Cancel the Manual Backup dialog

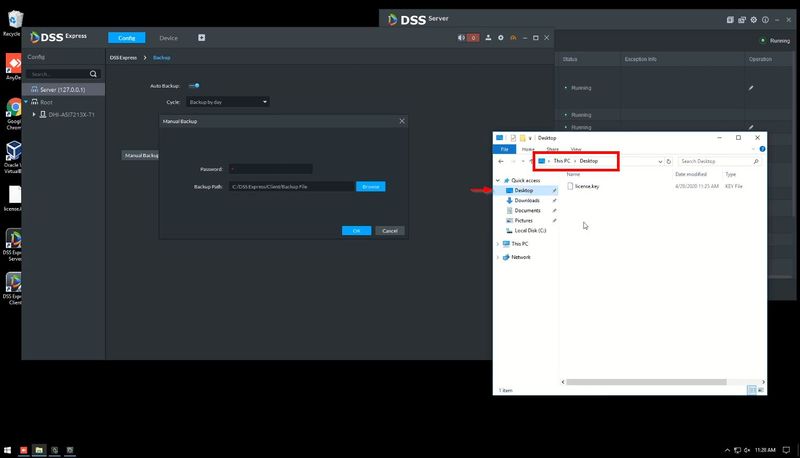click(390, 231)
